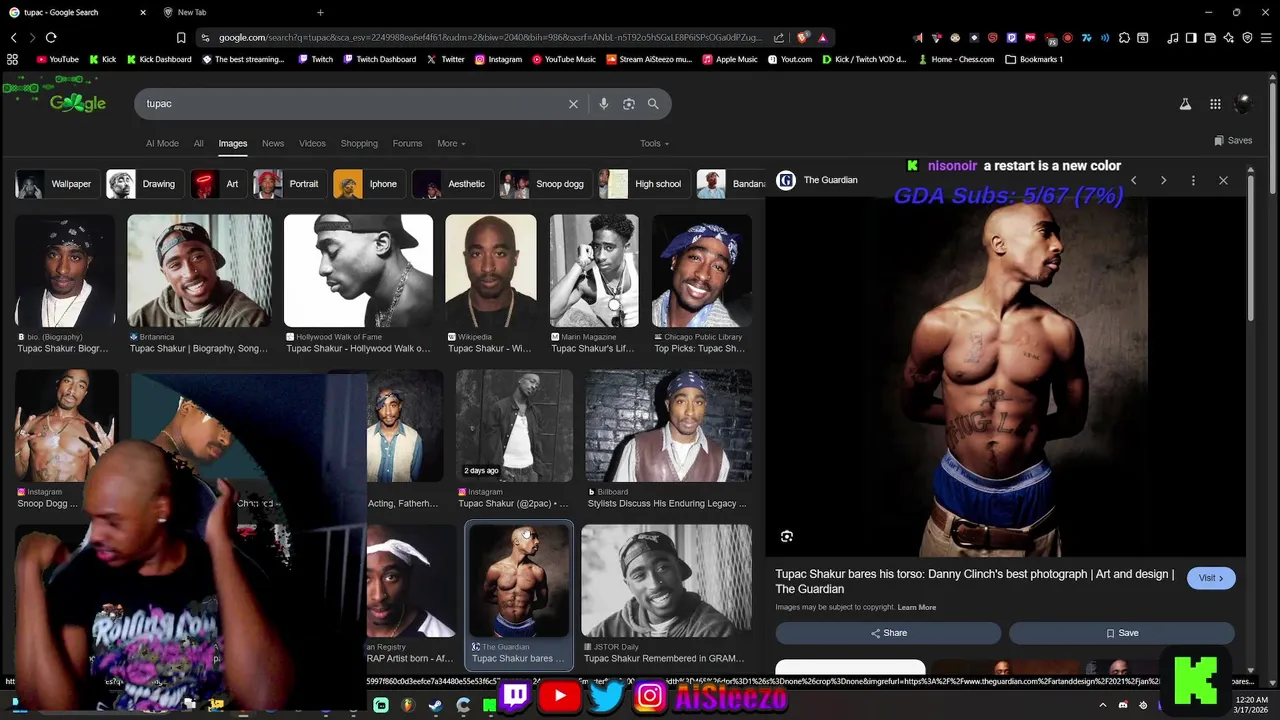Search inside the image with the lens icon
This screenshot has height=720, width=1280.
pyautogui.click(x=787, y=537)
